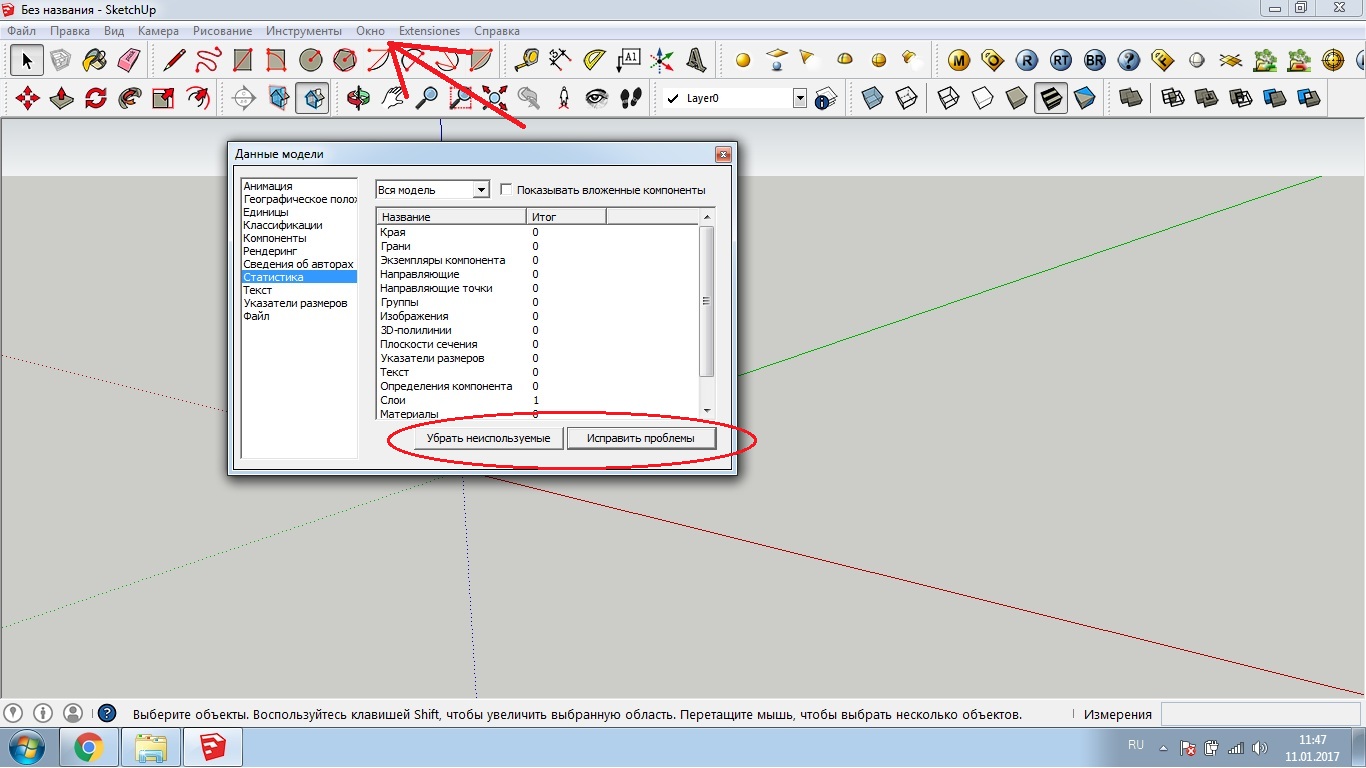Activate the Push/Pull tool
The width and height of the screenshot is (1366, 768).
62,98
